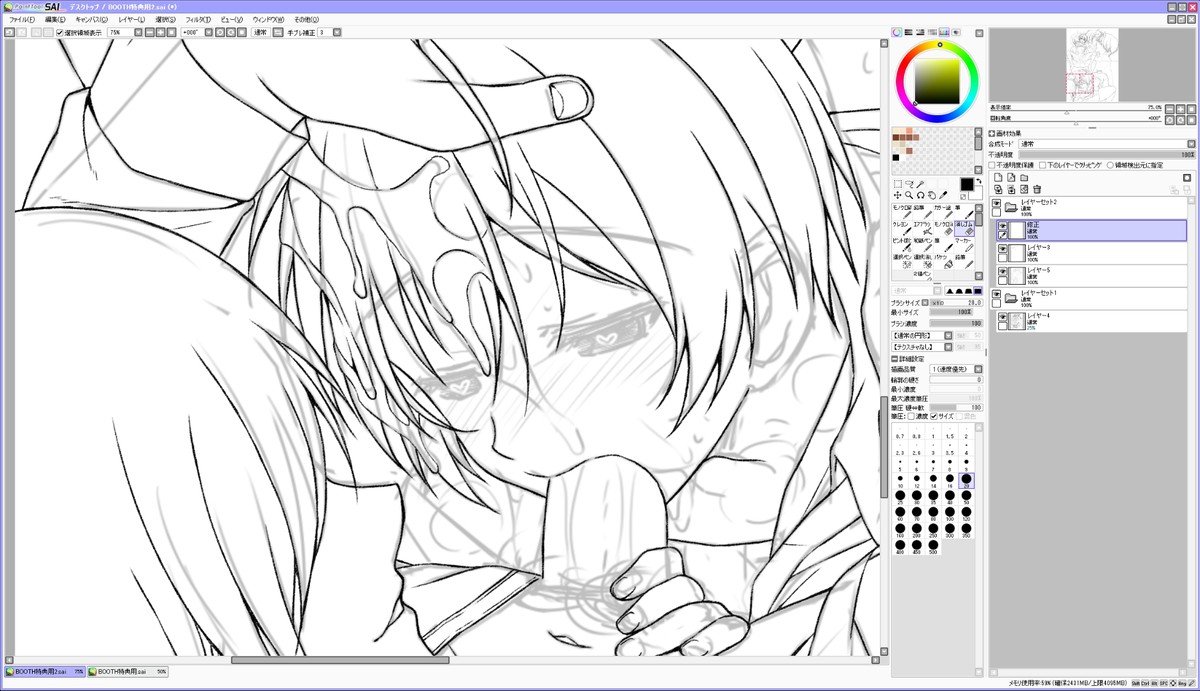1200x691 pixels.
Task: Click the primary black foreground color swatch
Action: 966,184
